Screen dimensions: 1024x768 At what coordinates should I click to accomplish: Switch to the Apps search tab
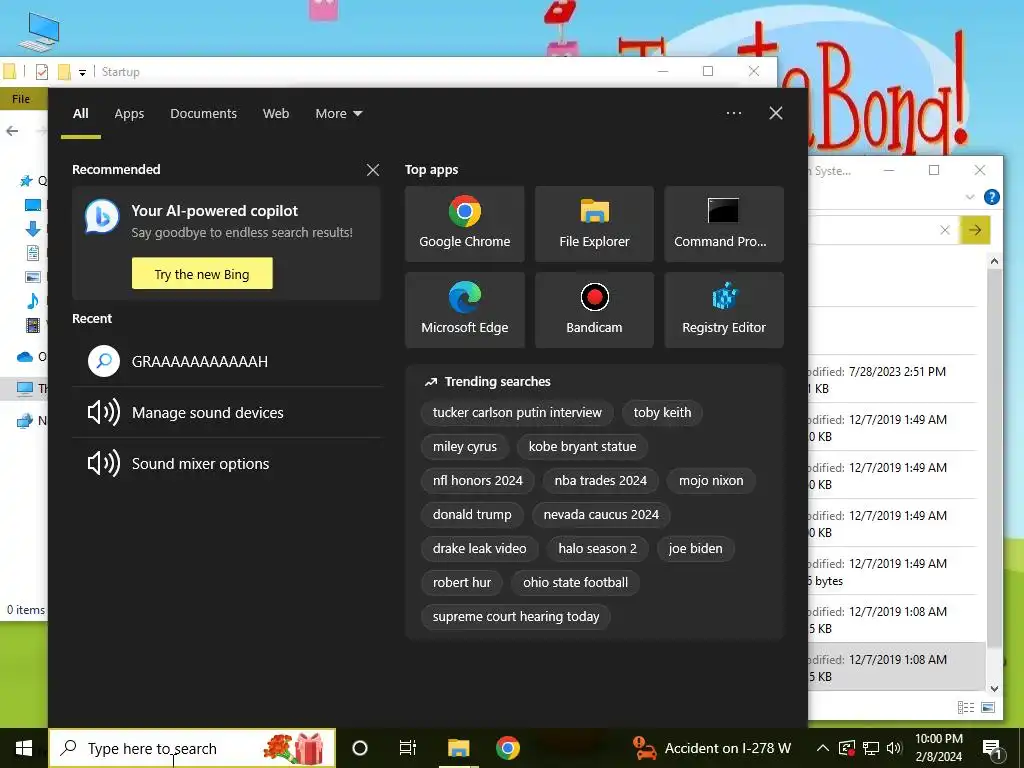[129, 114]
